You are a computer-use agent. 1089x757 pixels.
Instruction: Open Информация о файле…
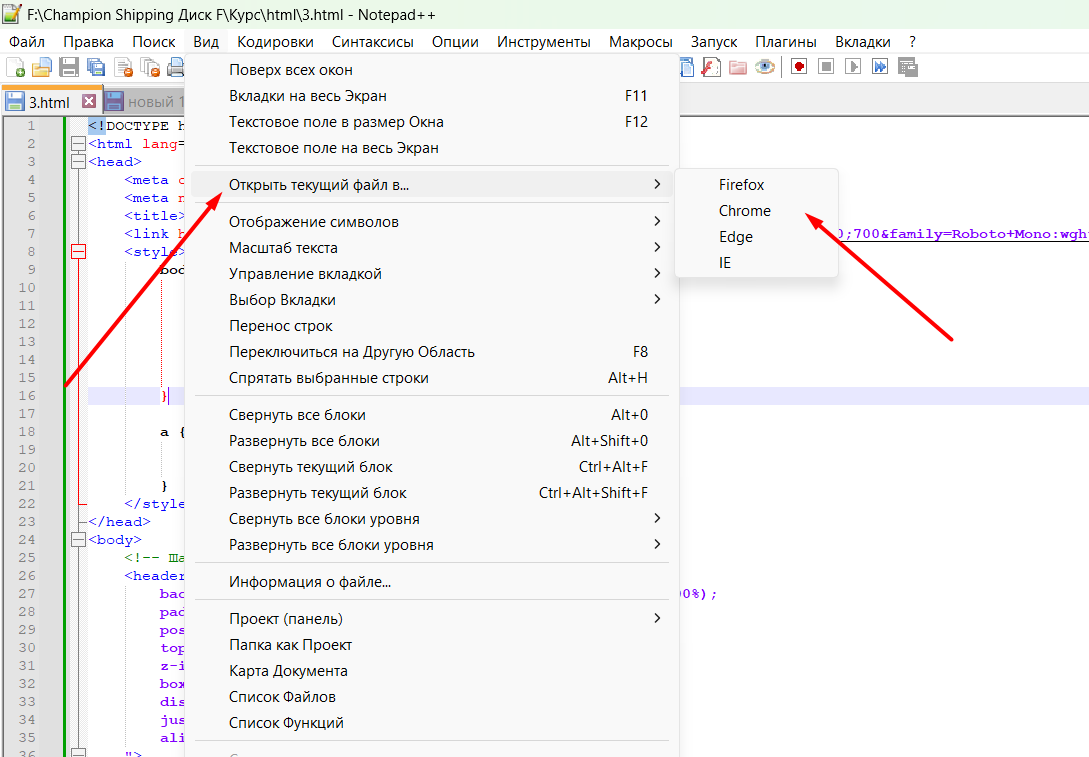(x=431, y=582)
